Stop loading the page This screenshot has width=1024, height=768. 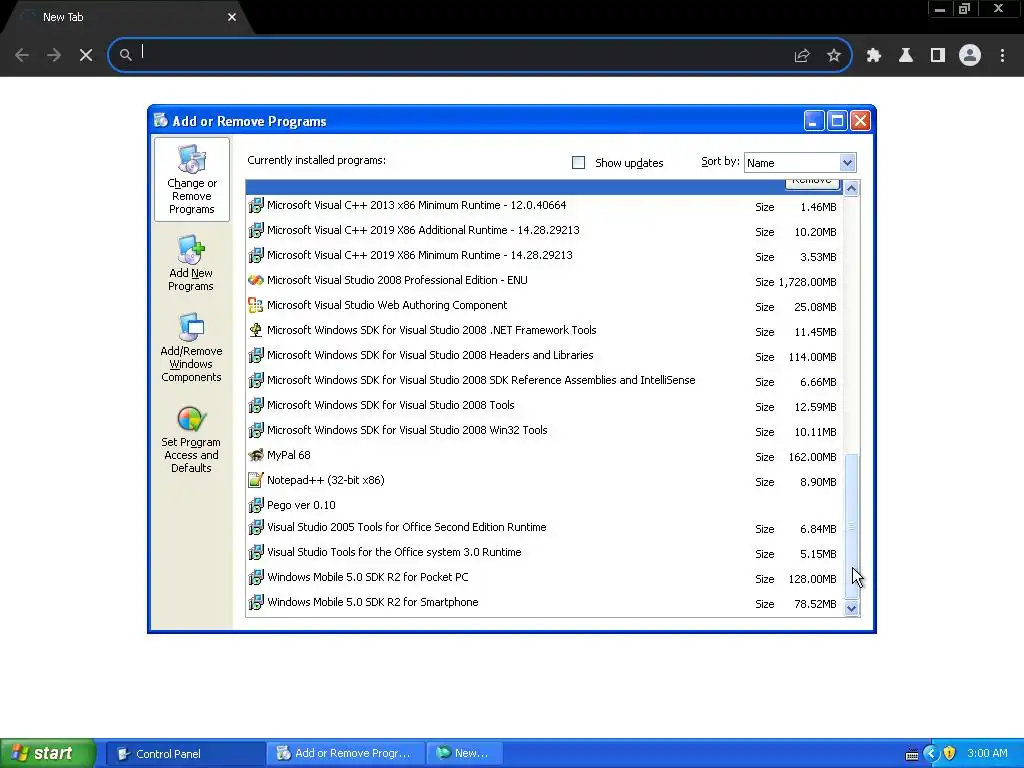[x=86, y=56]
